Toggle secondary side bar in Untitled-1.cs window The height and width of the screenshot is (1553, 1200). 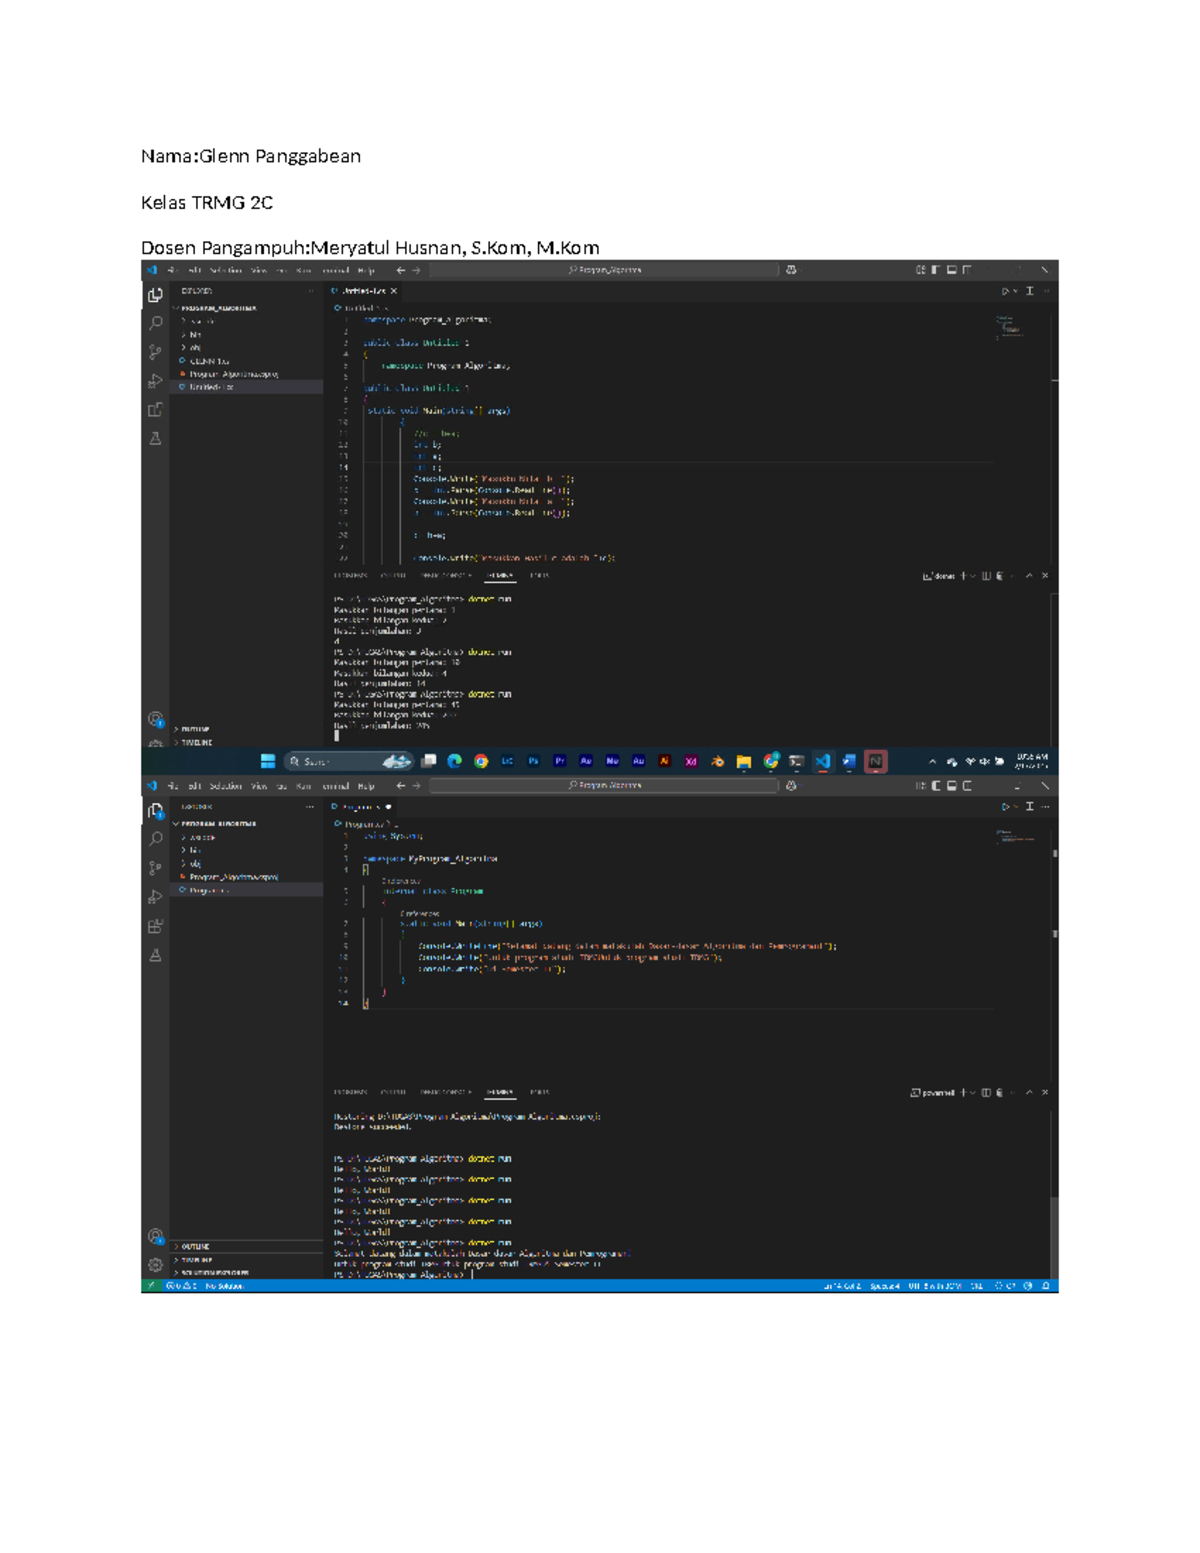point(967,270)
